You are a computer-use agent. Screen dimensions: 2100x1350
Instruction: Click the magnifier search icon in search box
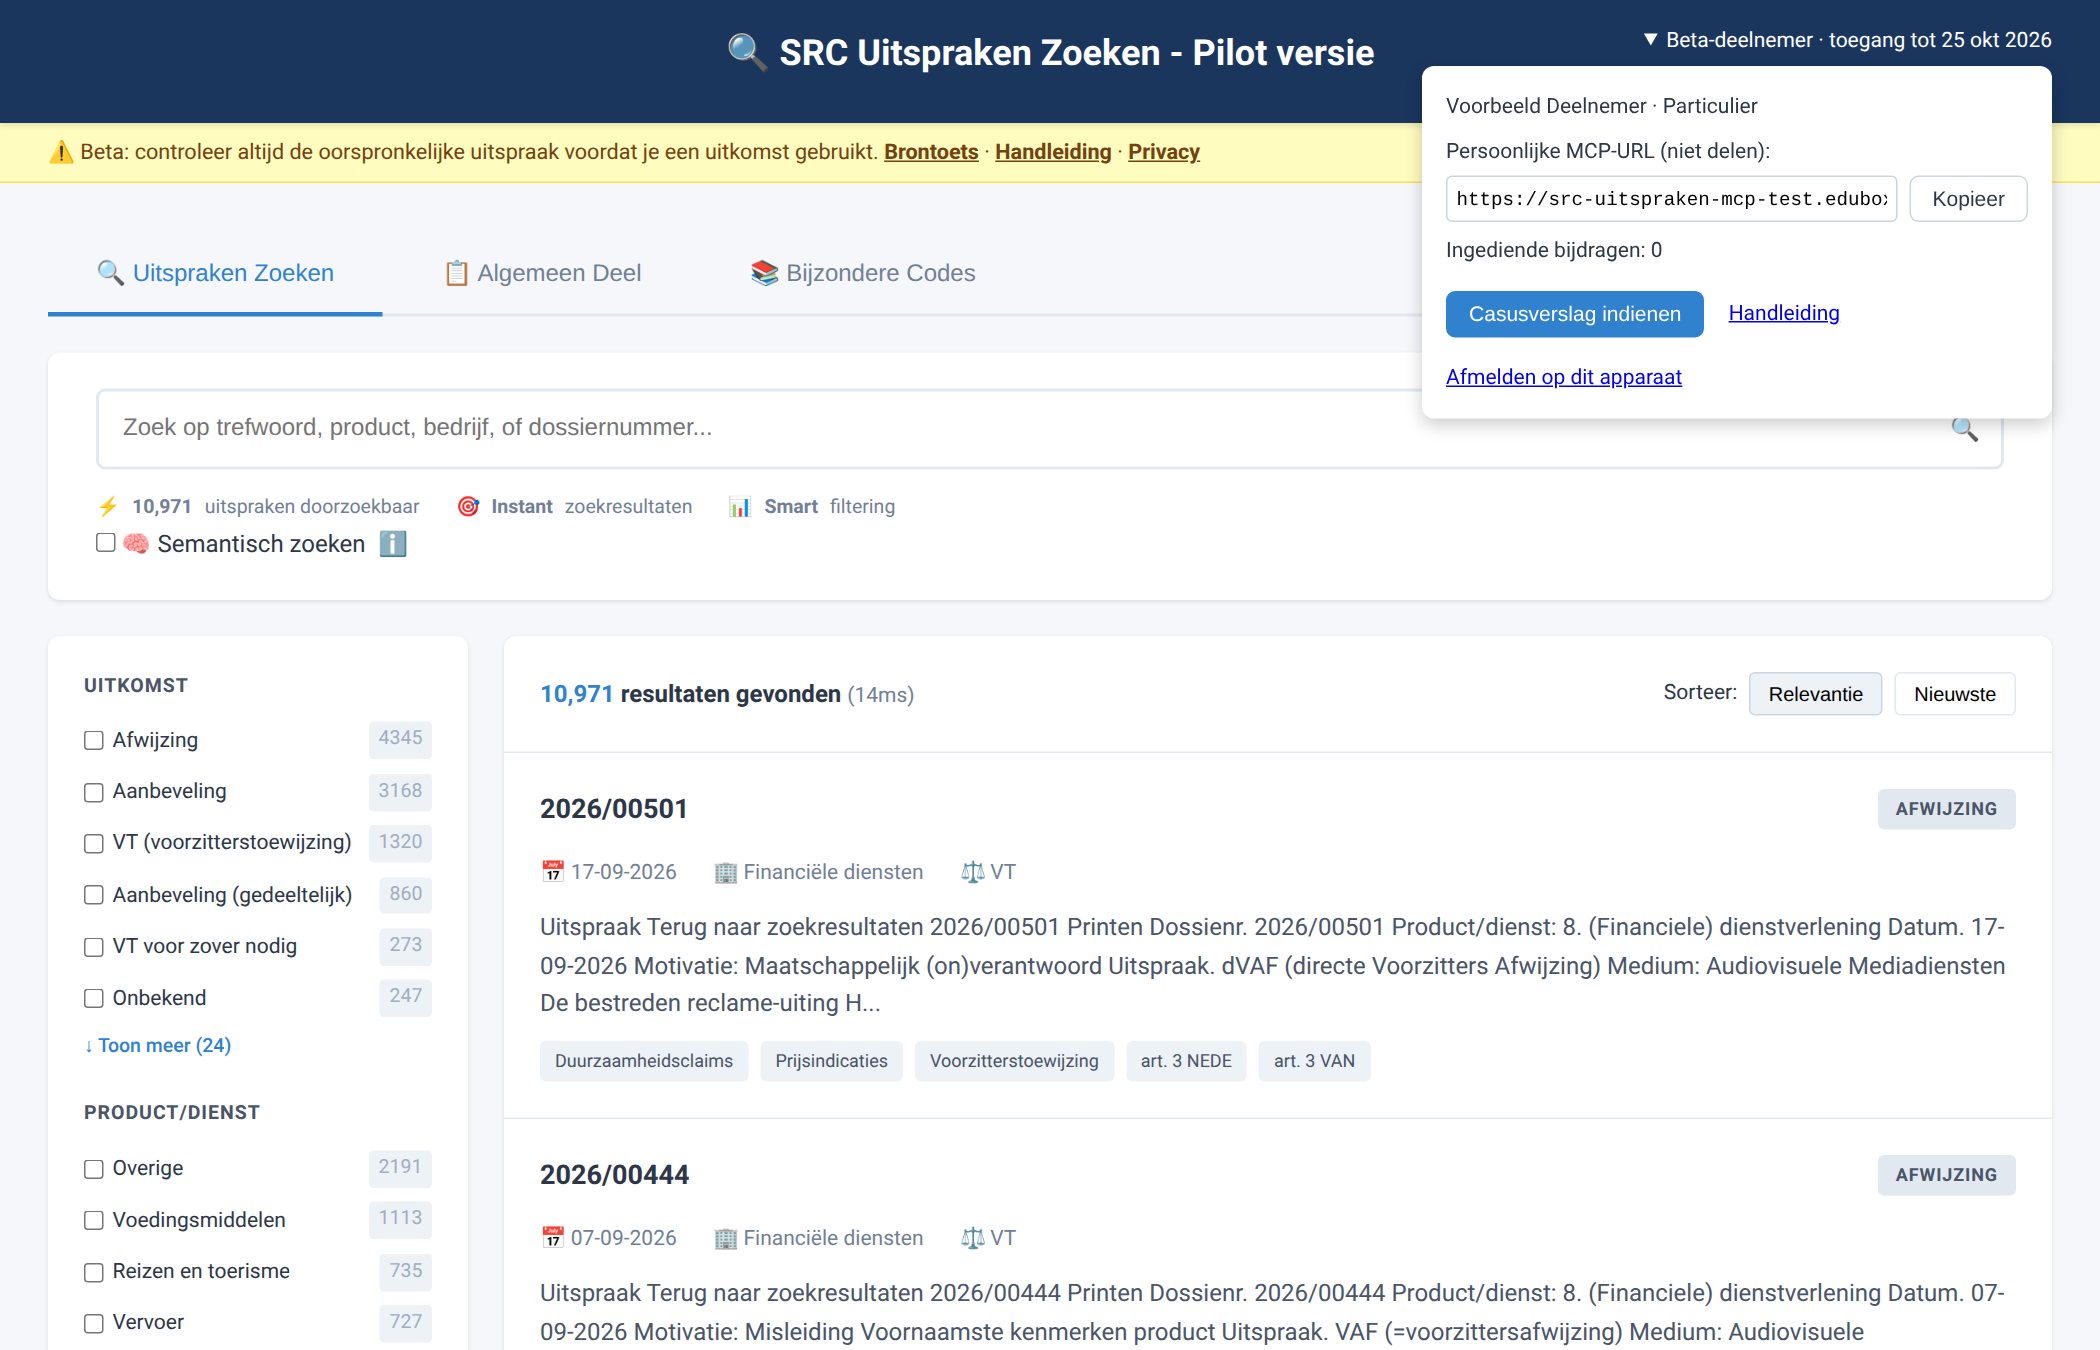1964,430
